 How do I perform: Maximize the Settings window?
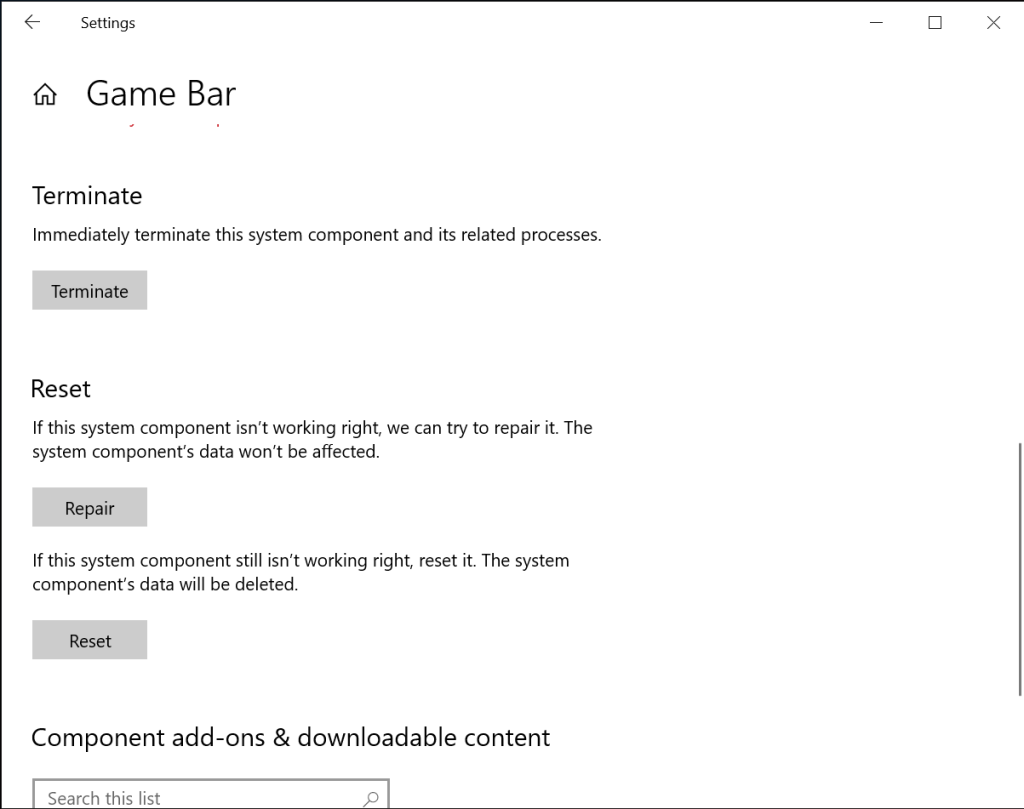coord(935,23)
